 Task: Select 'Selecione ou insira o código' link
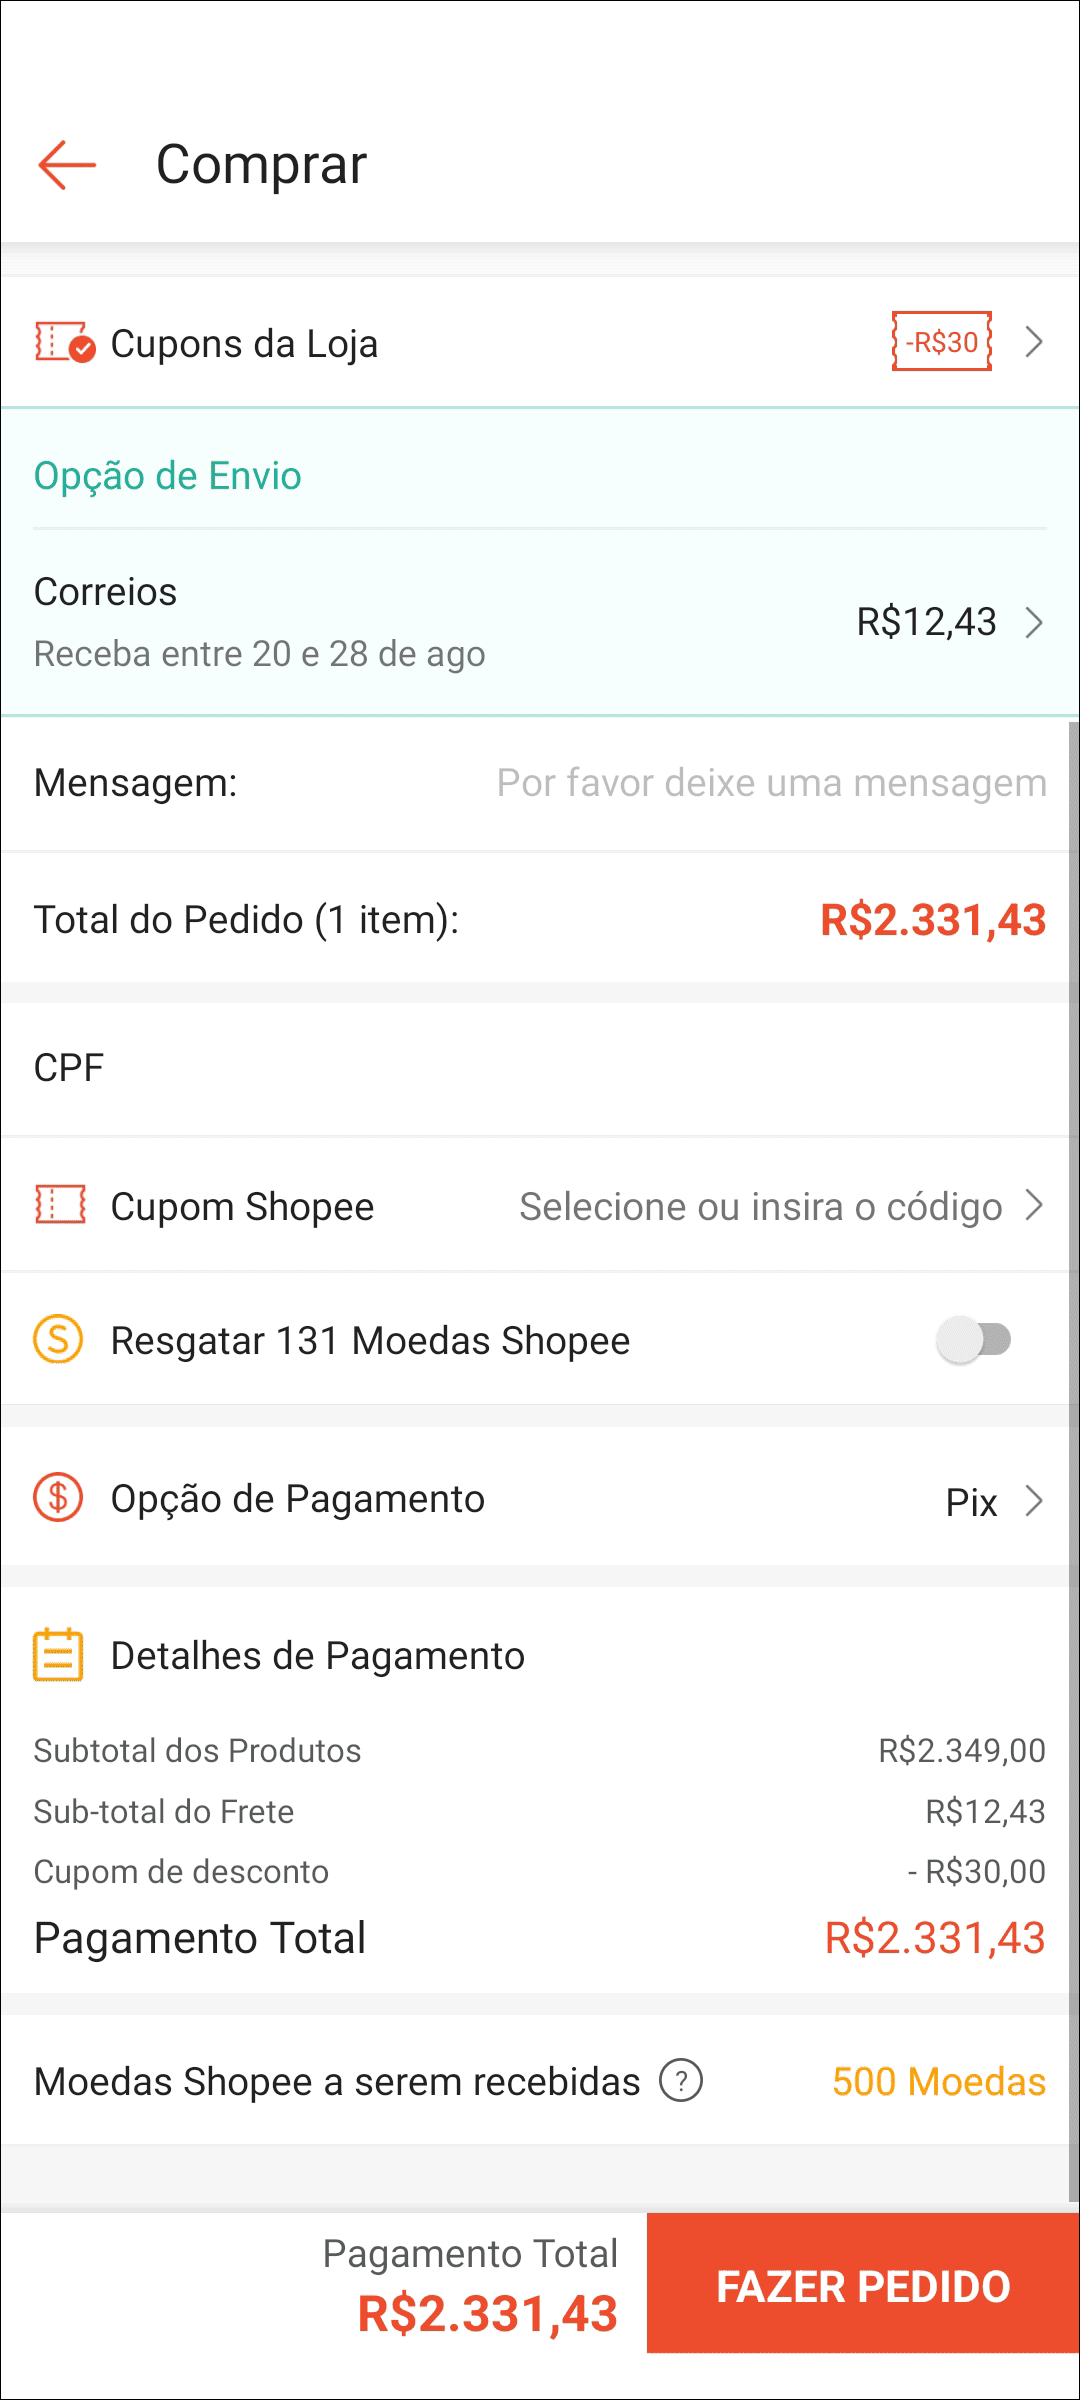point(760,1207)
